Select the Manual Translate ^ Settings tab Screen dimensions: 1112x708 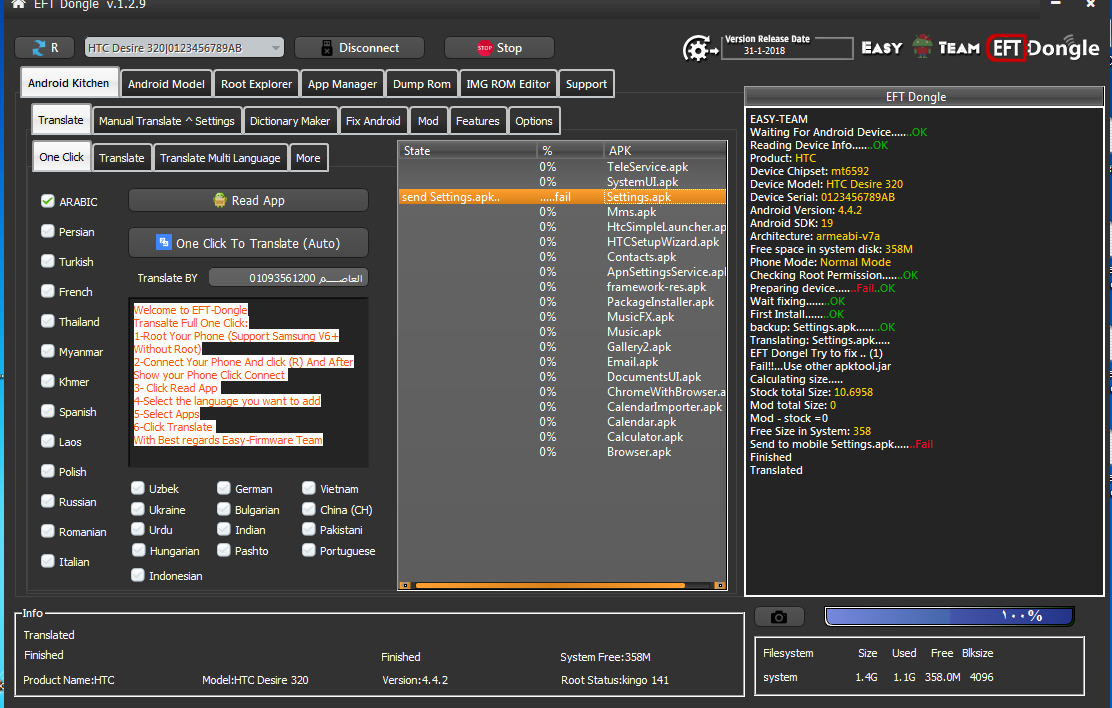[167, 121]
